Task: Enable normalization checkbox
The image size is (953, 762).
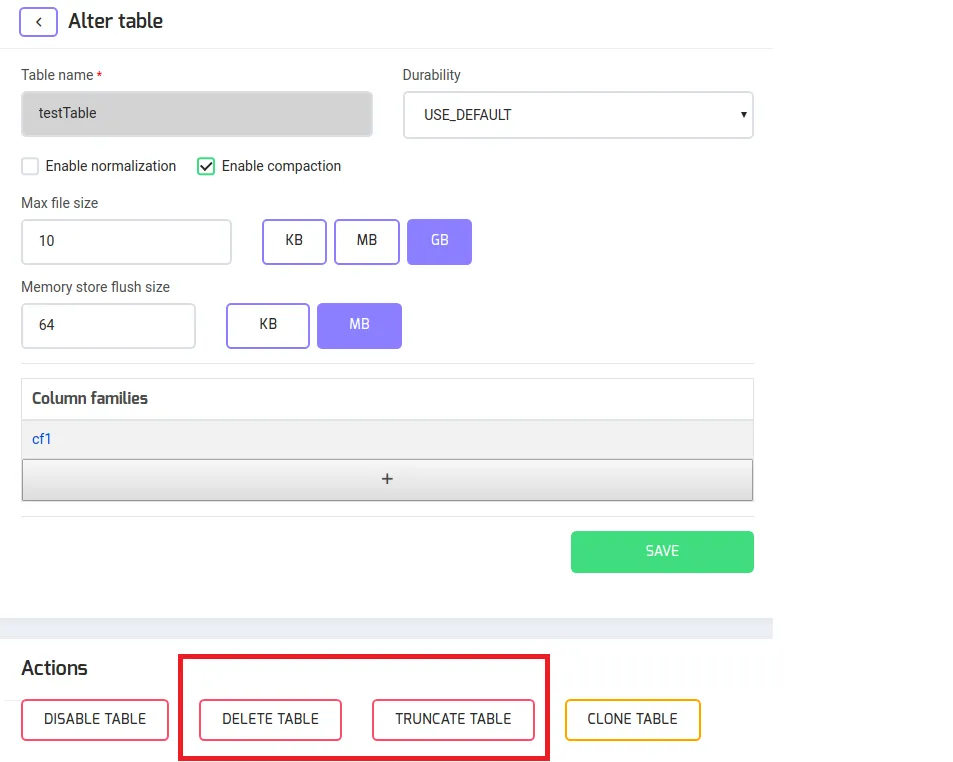Action: click(x=30, y=166)
